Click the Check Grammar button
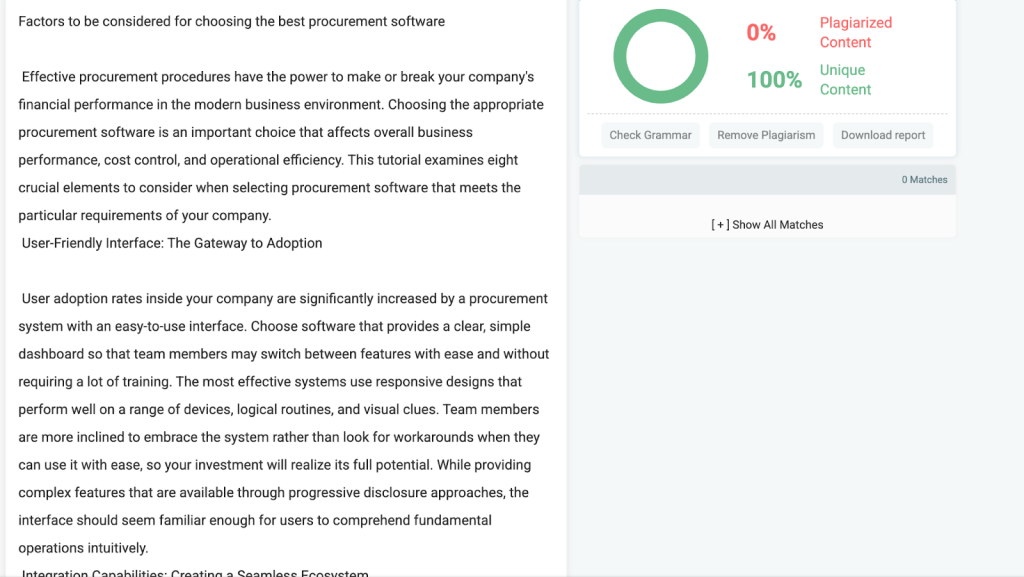The image size is (1024, 577). click(x=650, y=135)
